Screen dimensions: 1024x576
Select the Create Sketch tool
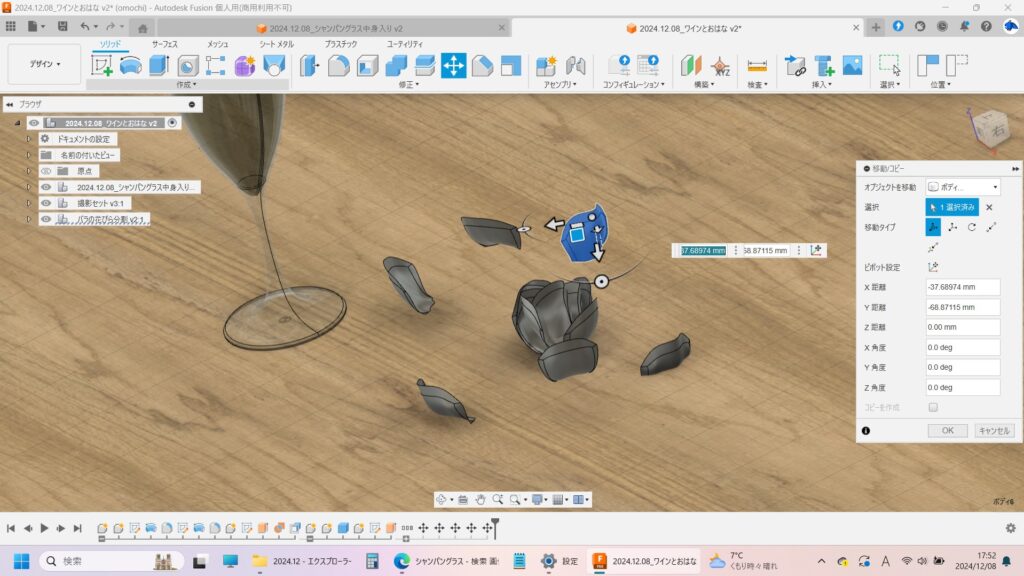click(x=102, y=66)
